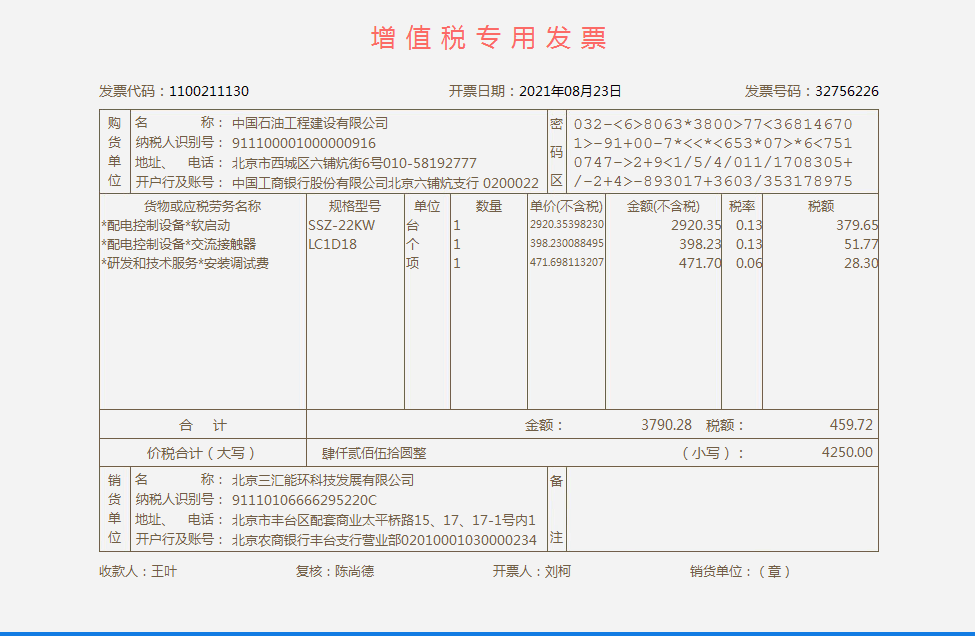The width and height of the screenshot is (975, 636).
Task: Click the 税额 column header
Action: tap(821, 206)
